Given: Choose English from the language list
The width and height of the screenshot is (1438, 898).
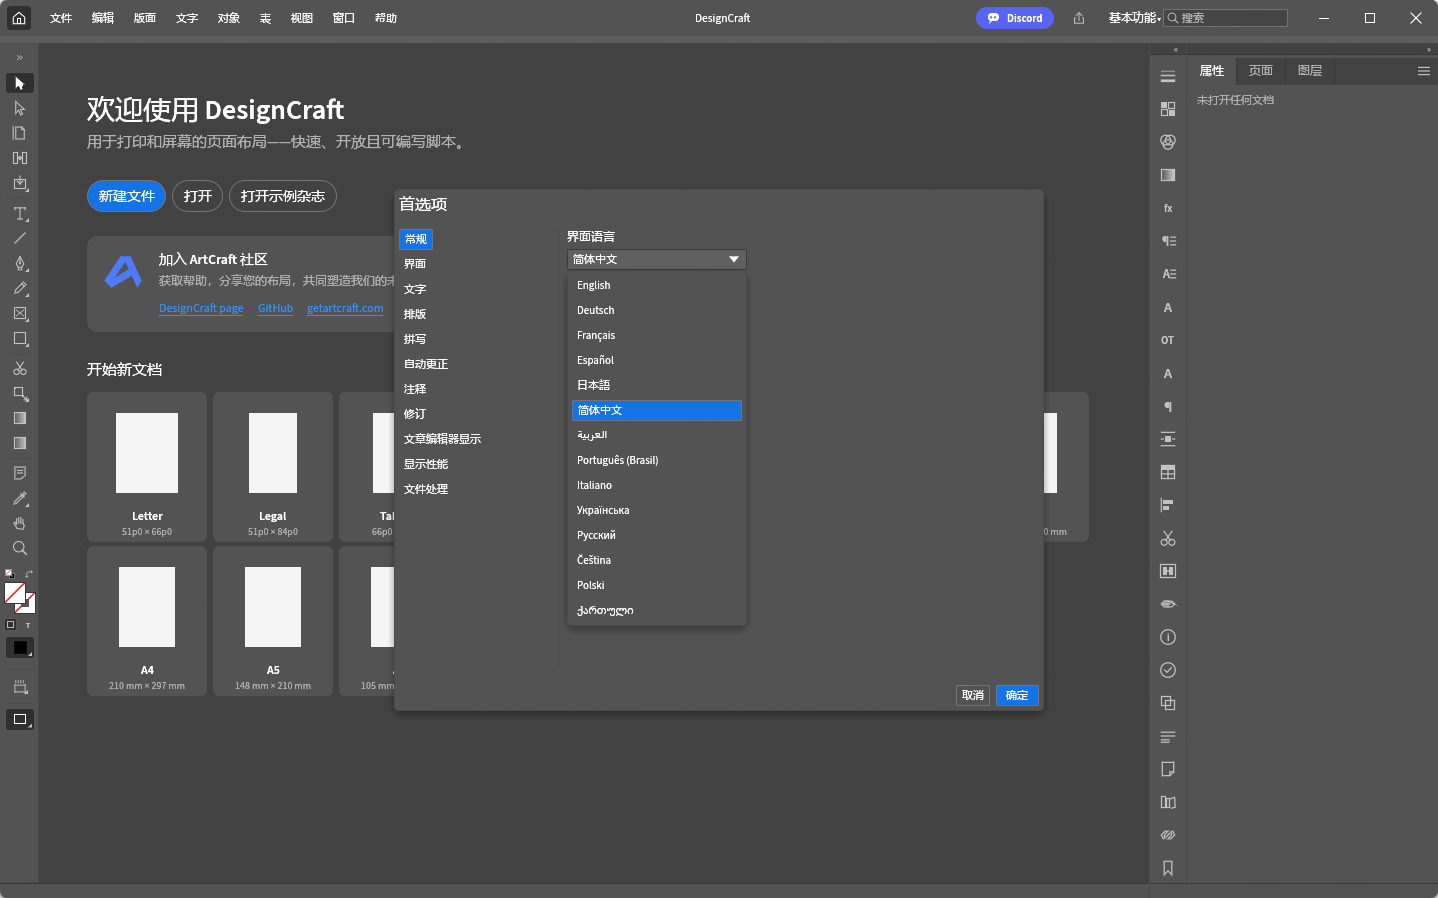Looking at the screenshot, I should [657, 285].
